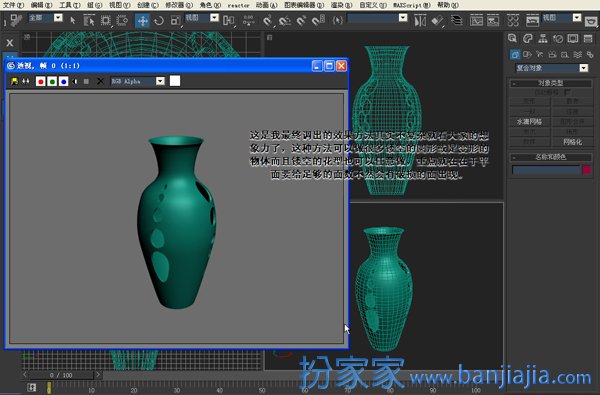Switch to the Utilities command panel tab
Screen dimensions: 600x395
click(588, 38)
